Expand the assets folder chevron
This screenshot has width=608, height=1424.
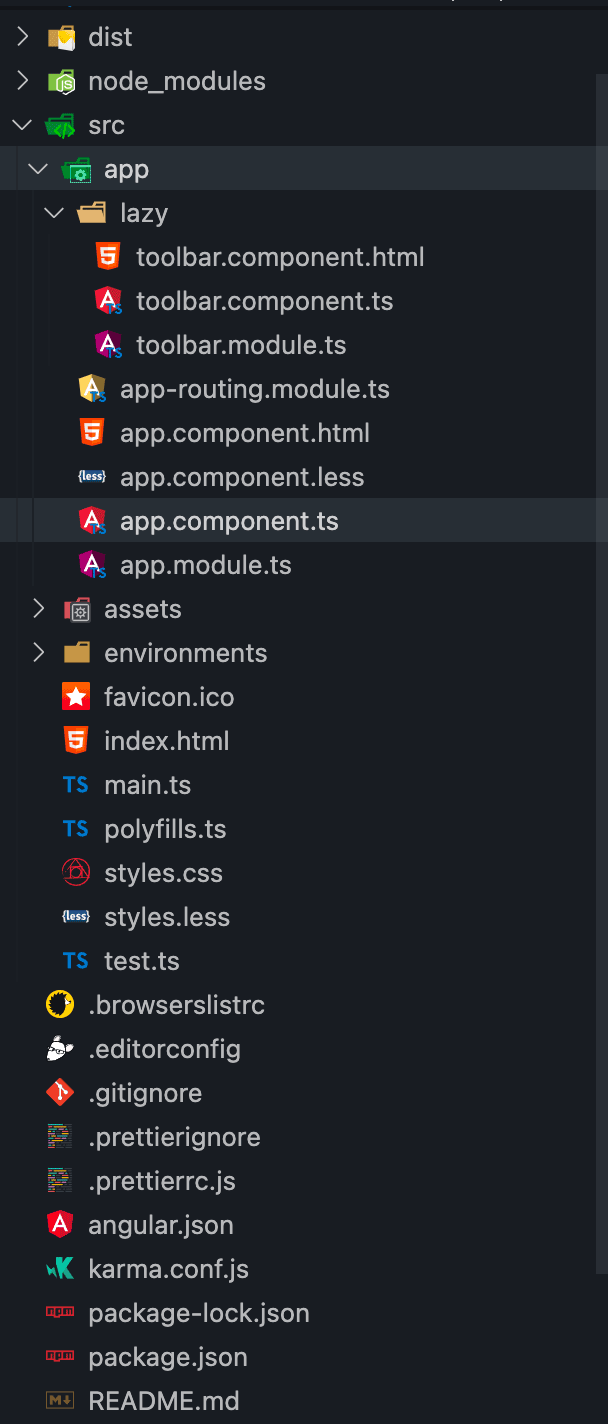coord(39,609)
